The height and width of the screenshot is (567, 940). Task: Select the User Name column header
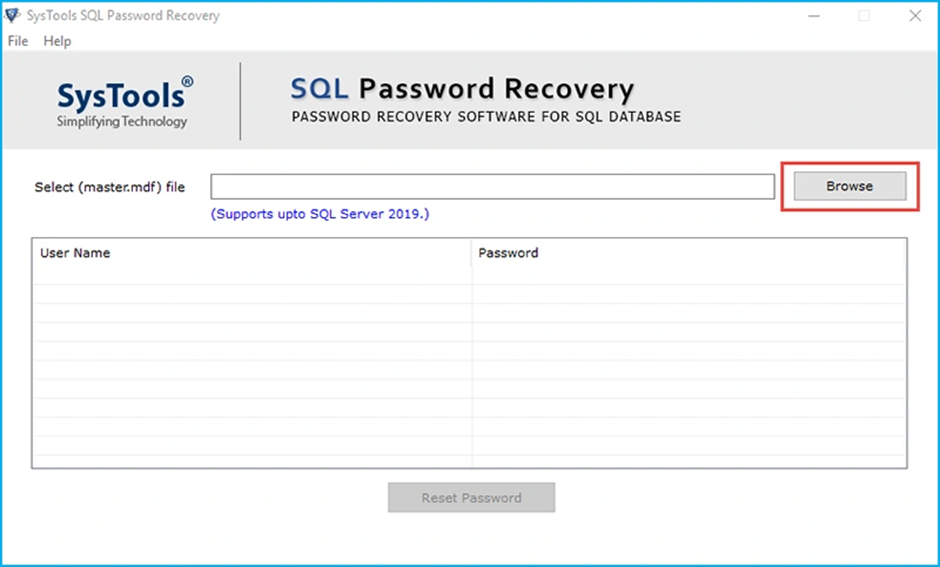(x=75, y=253)
